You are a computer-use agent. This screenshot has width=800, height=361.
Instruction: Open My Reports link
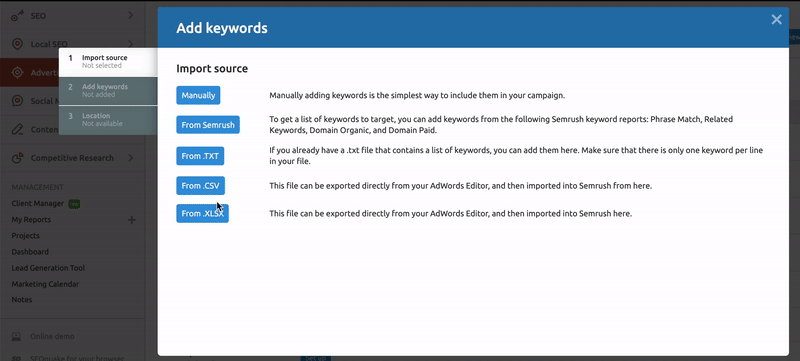(31, 220)
